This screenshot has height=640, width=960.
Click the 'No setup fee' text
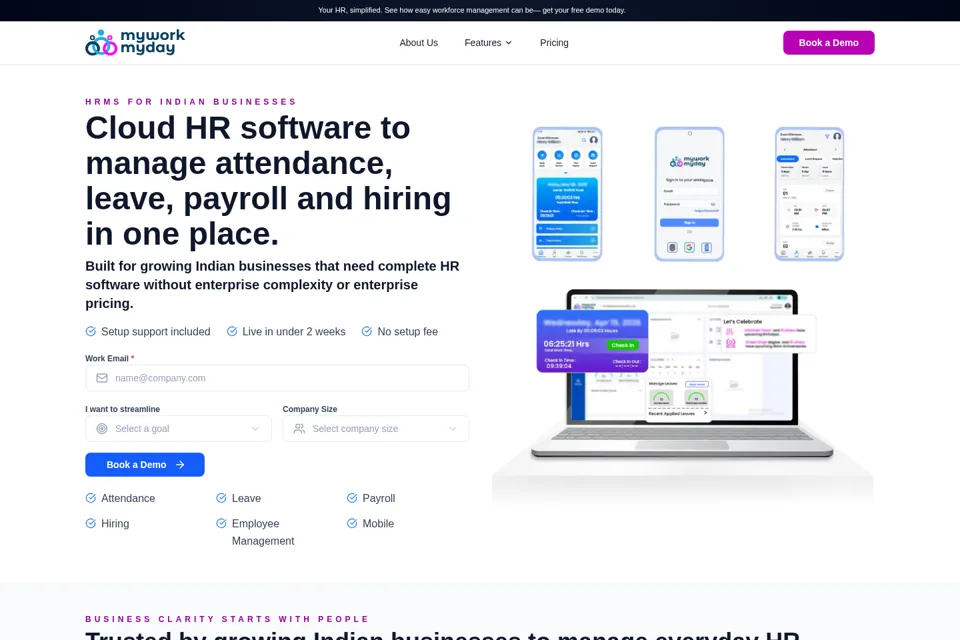[x=408, y=331]
